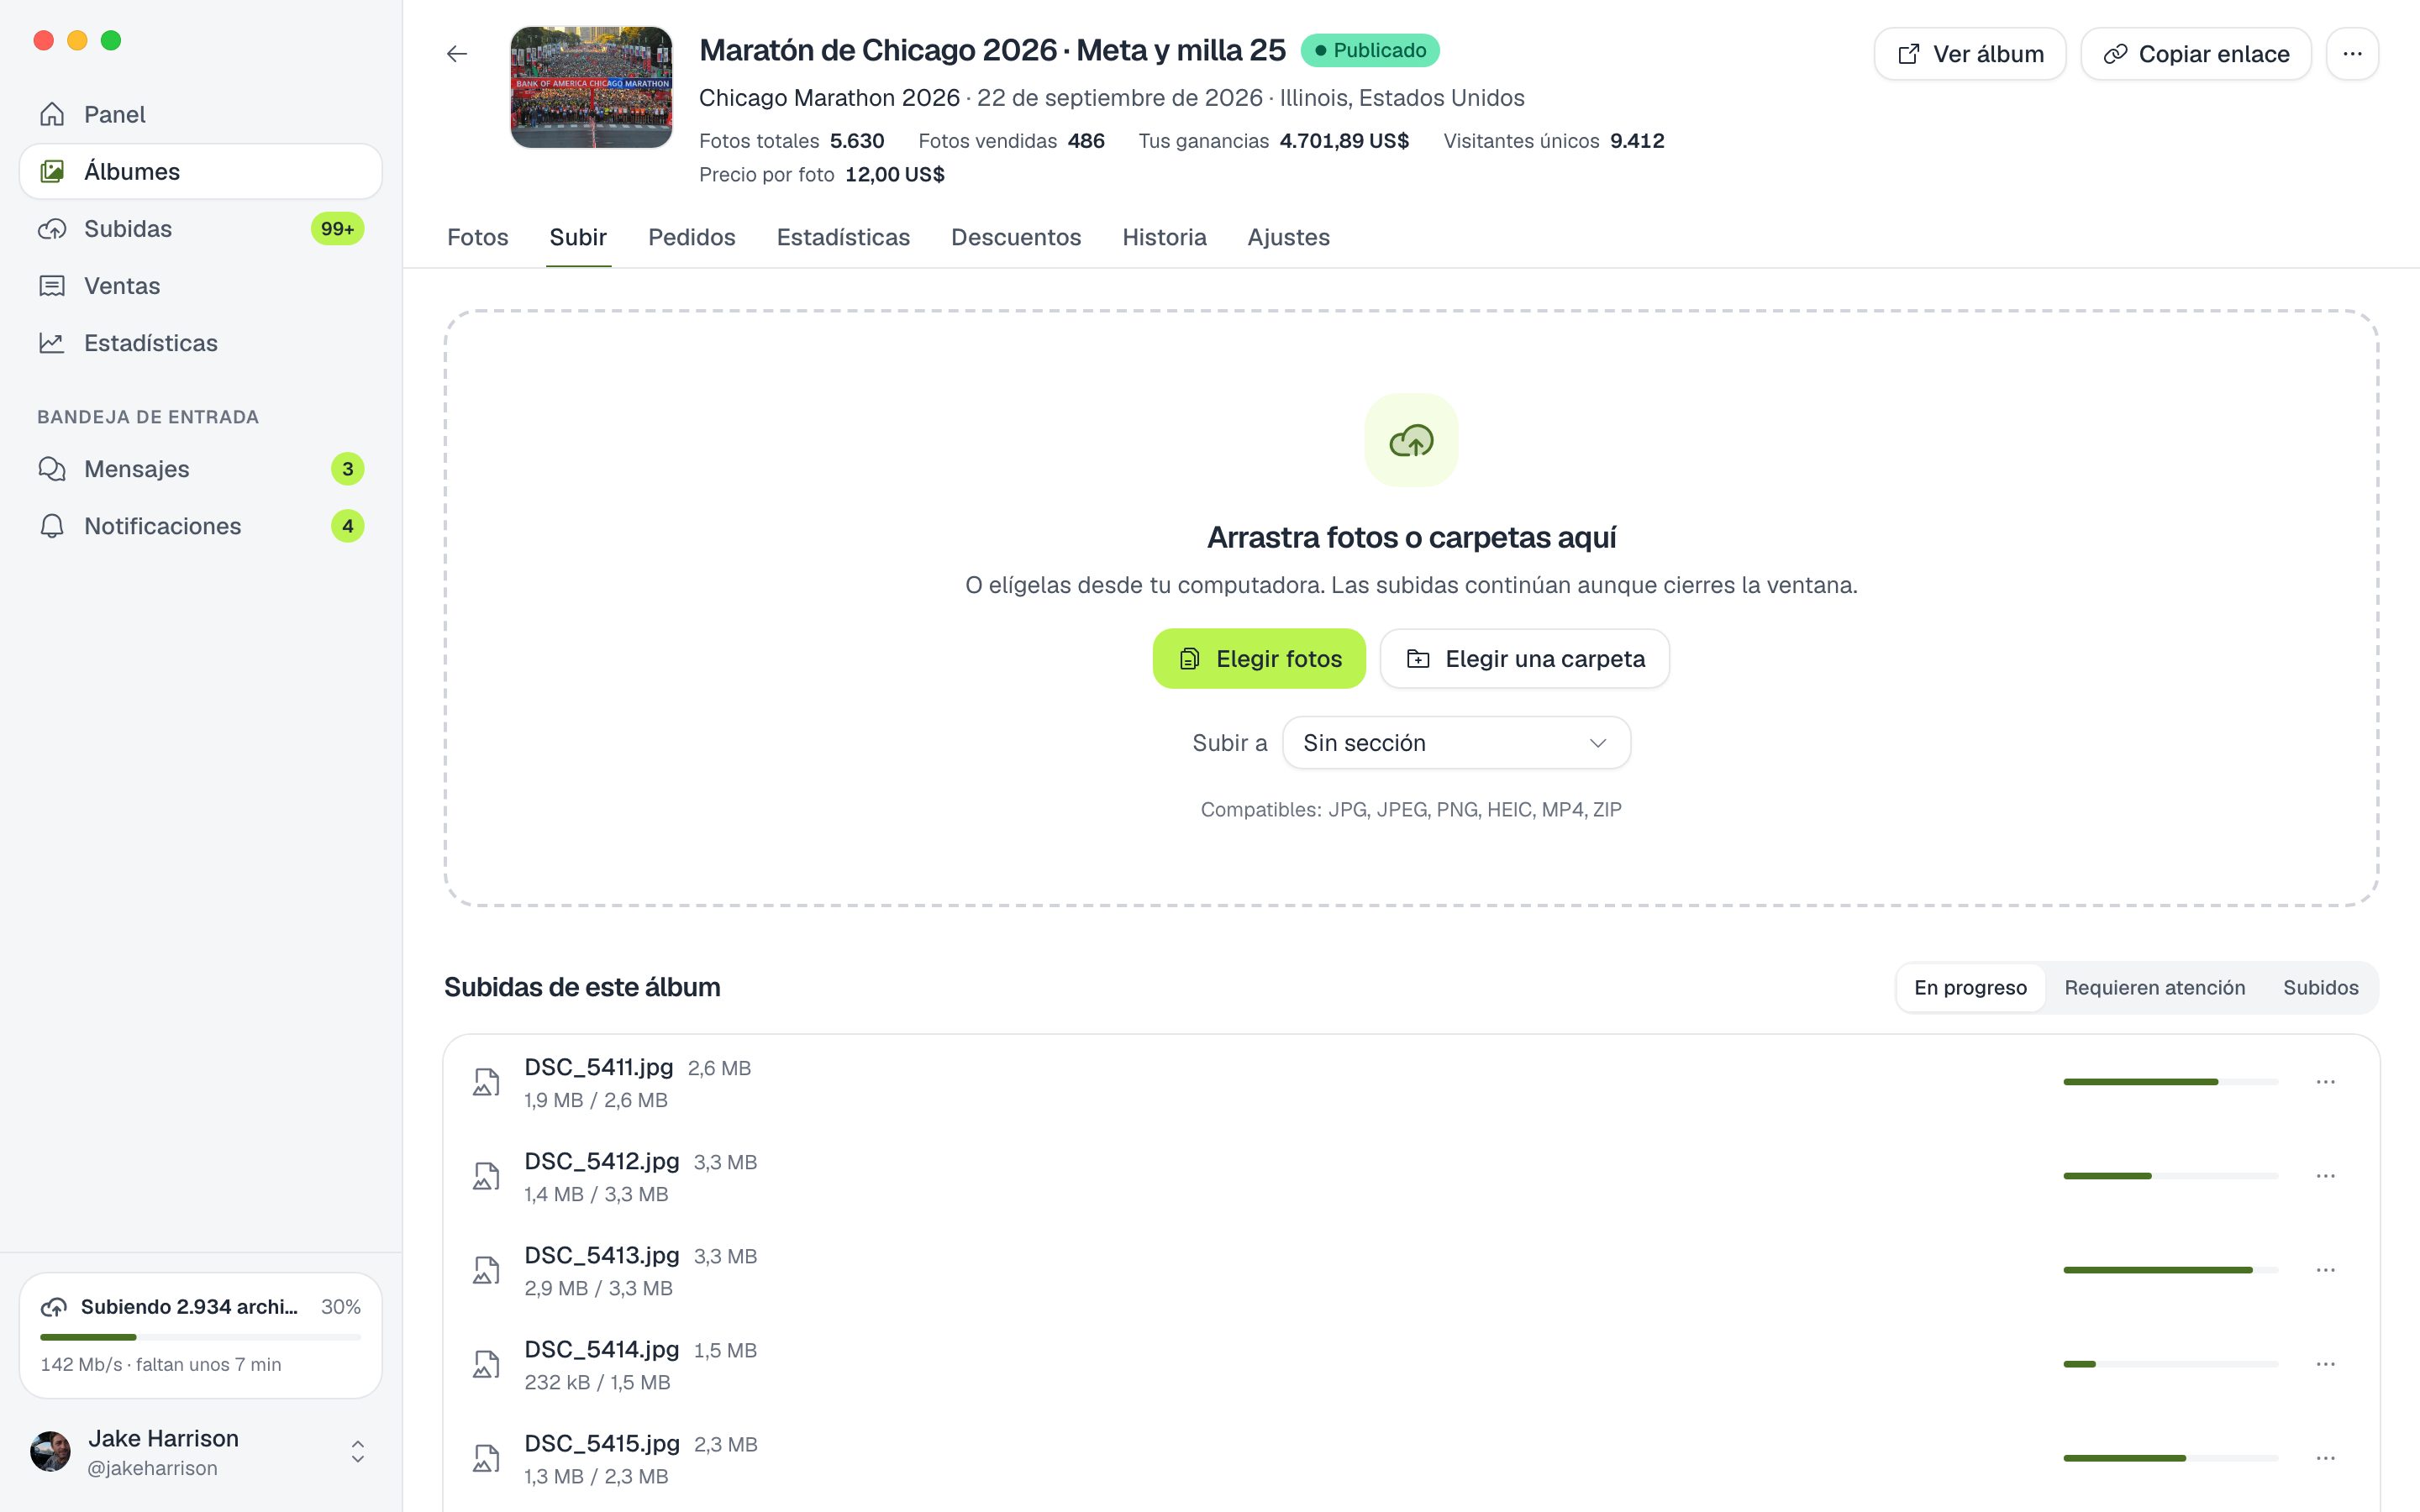This screenshot has height=1512, width=2420.
Task: Click the Notificaciones bell icon
Action: point(52,526)
